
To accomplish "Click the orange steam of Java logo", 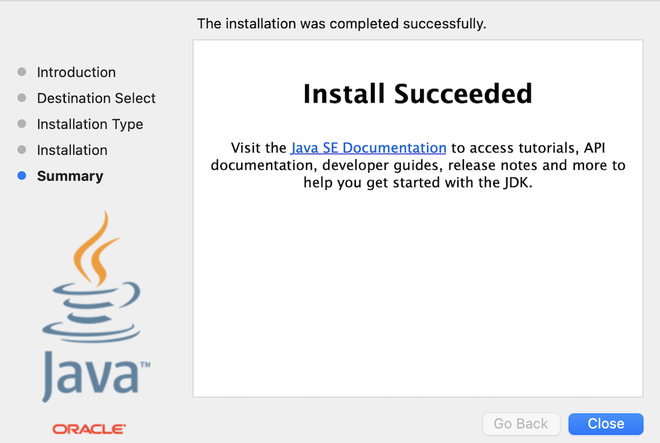I will click(95, 248).
